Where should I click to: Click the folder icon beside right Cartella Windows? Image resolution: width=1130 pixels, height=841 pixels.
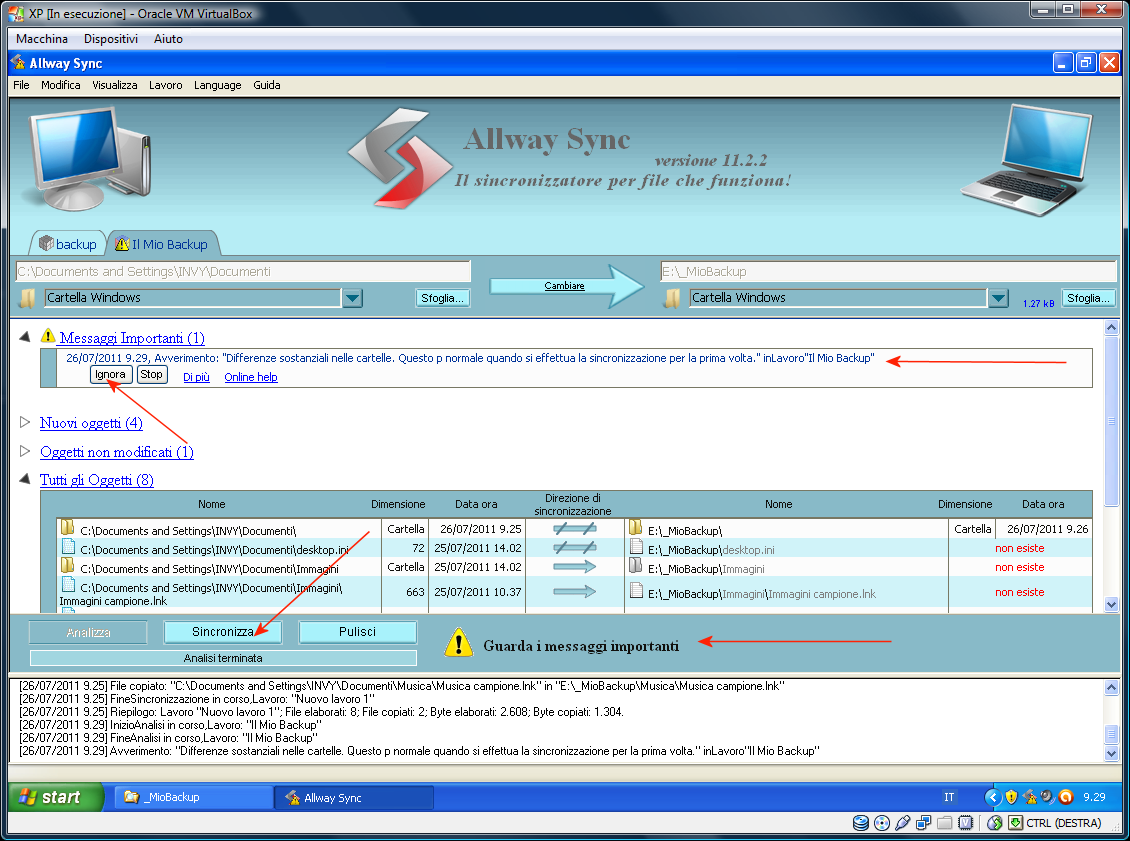point(672,298)
